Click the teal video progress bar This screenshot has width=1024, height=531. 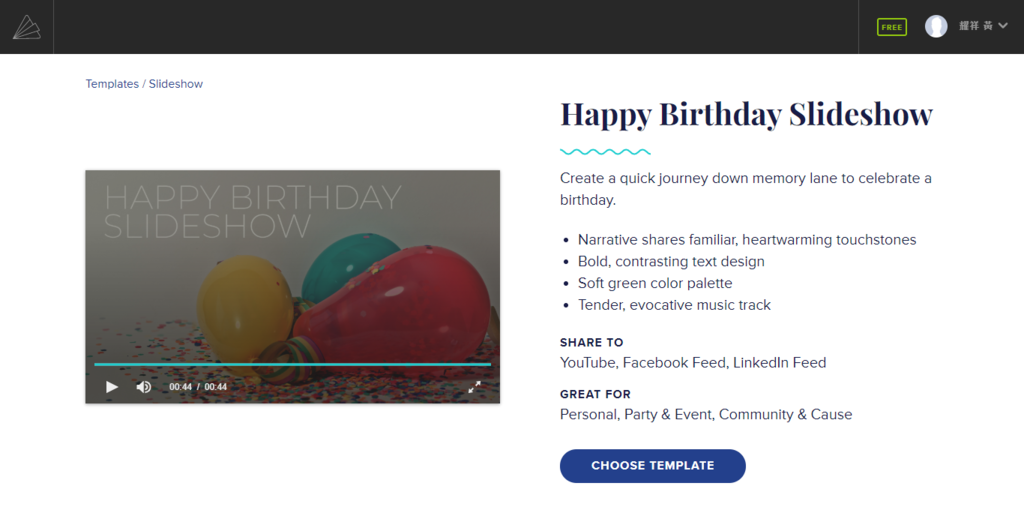click(292, 365)
